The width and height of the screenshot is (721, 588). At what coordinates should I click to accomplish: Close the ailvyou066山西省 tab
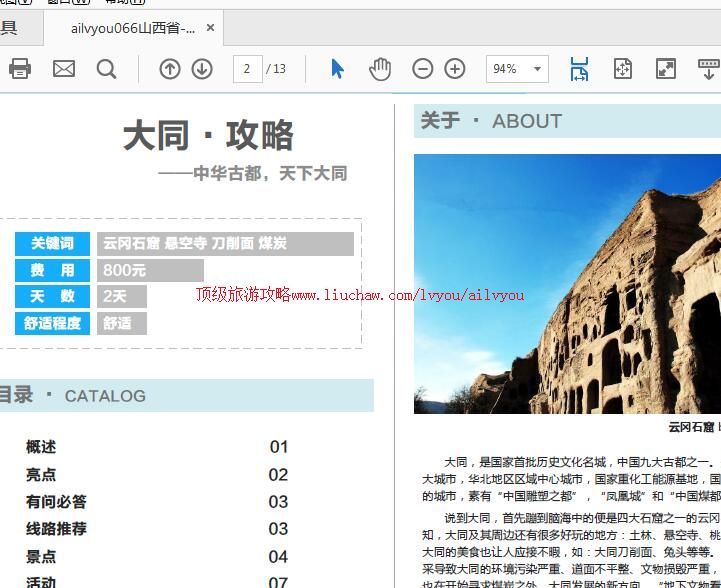pyautogui.click(x=210, y=28)
